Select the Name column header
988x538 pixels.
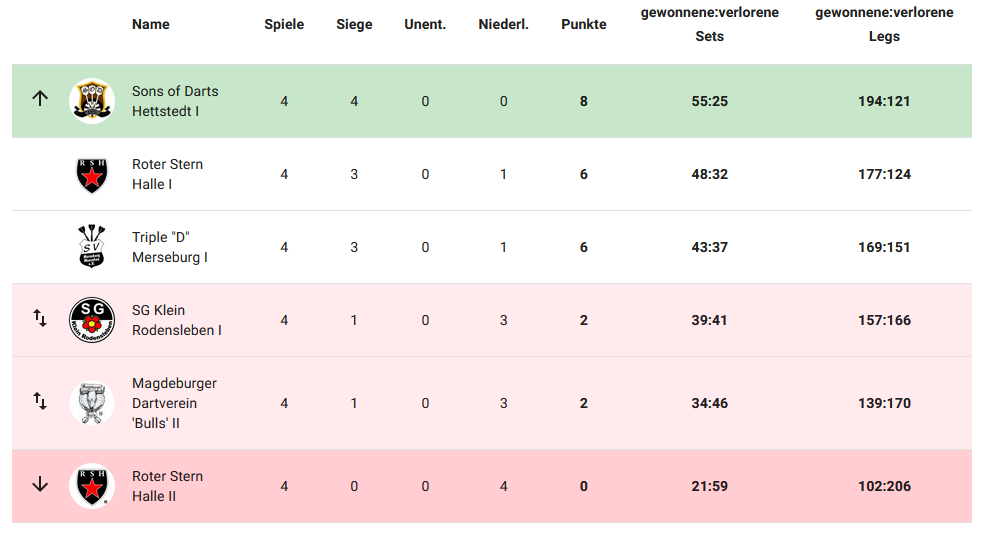151,25
